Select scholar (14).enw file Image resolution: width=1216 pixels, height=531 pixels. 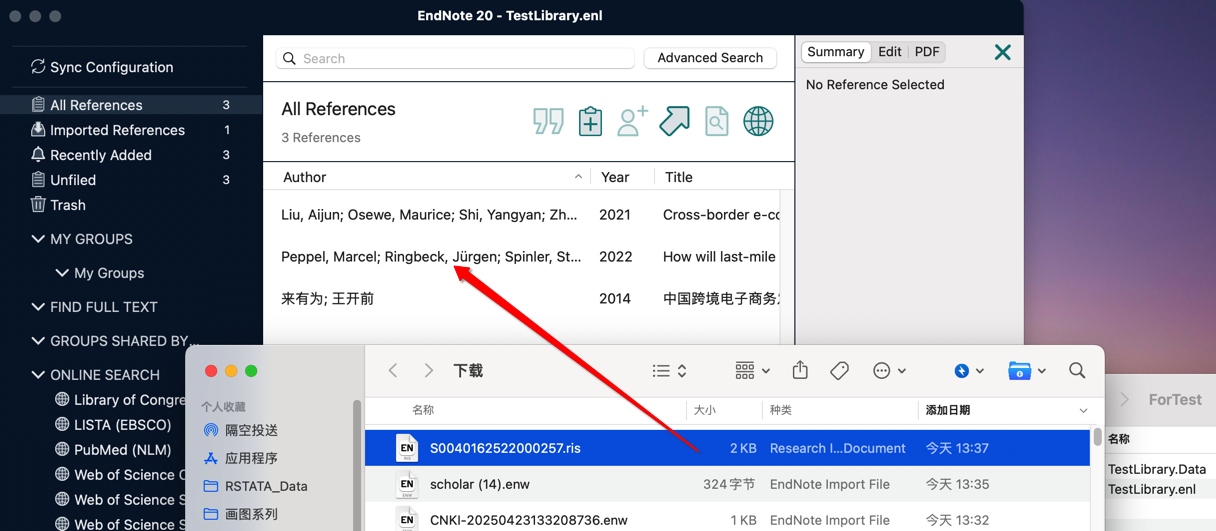click(x=728, y=484)
